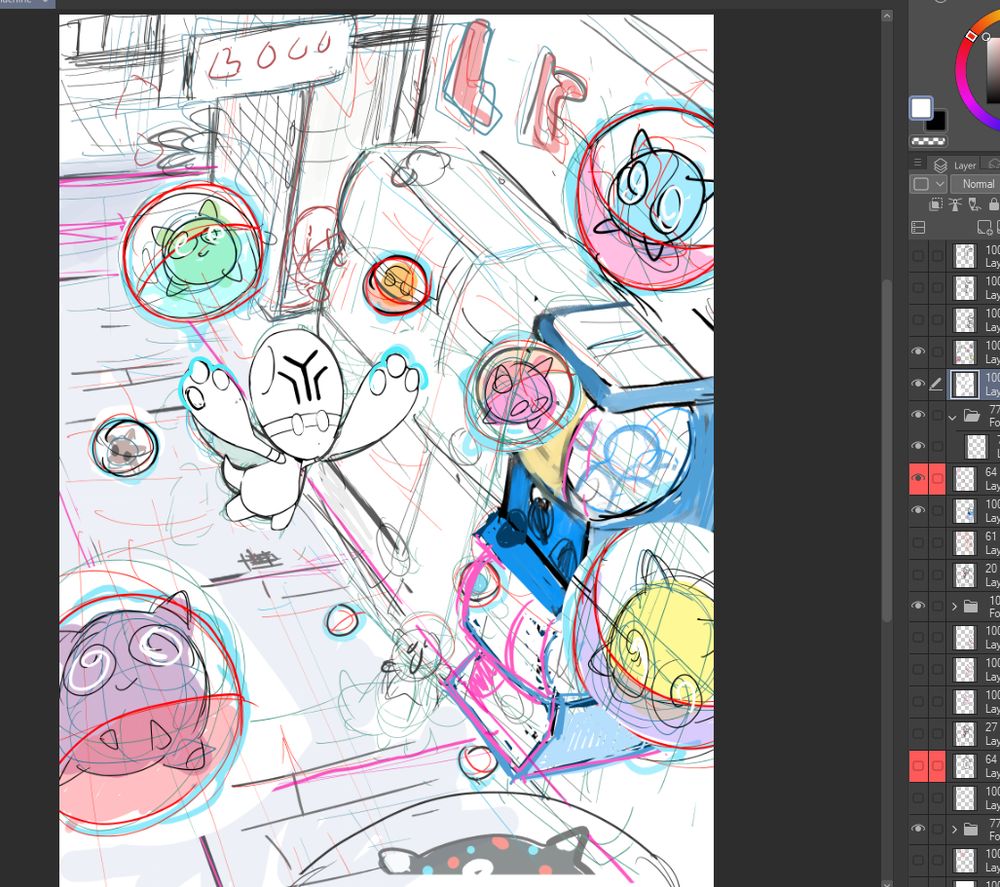Click the '27' opacity value text
The width and height of the screenshot is (1000, 887).
tap(991, 727)
